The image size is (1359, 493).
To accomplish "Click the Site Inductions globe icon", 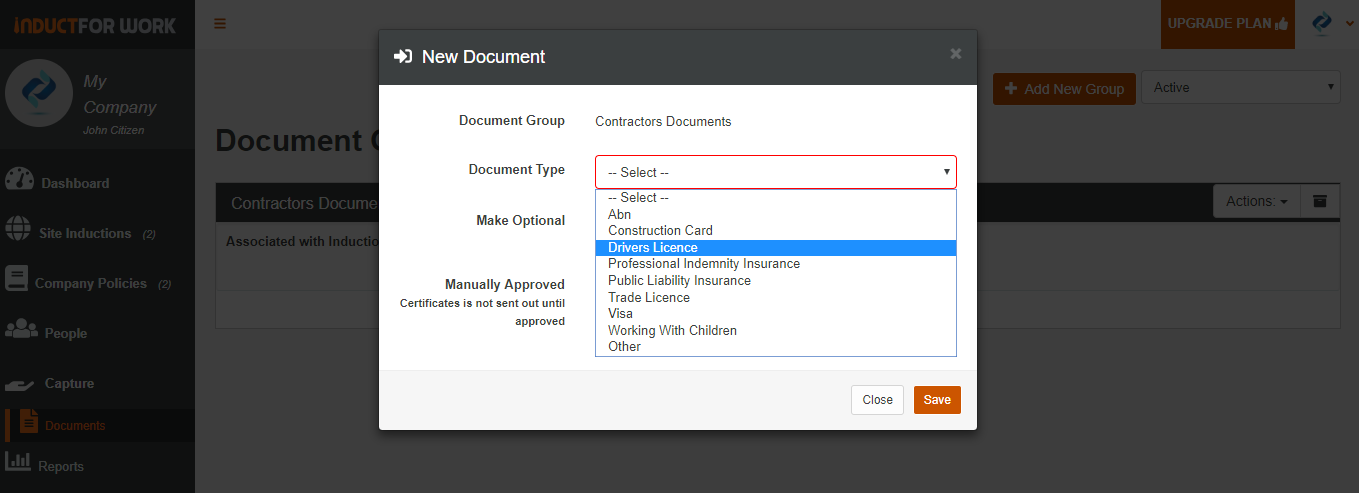I will coord(18,229).
